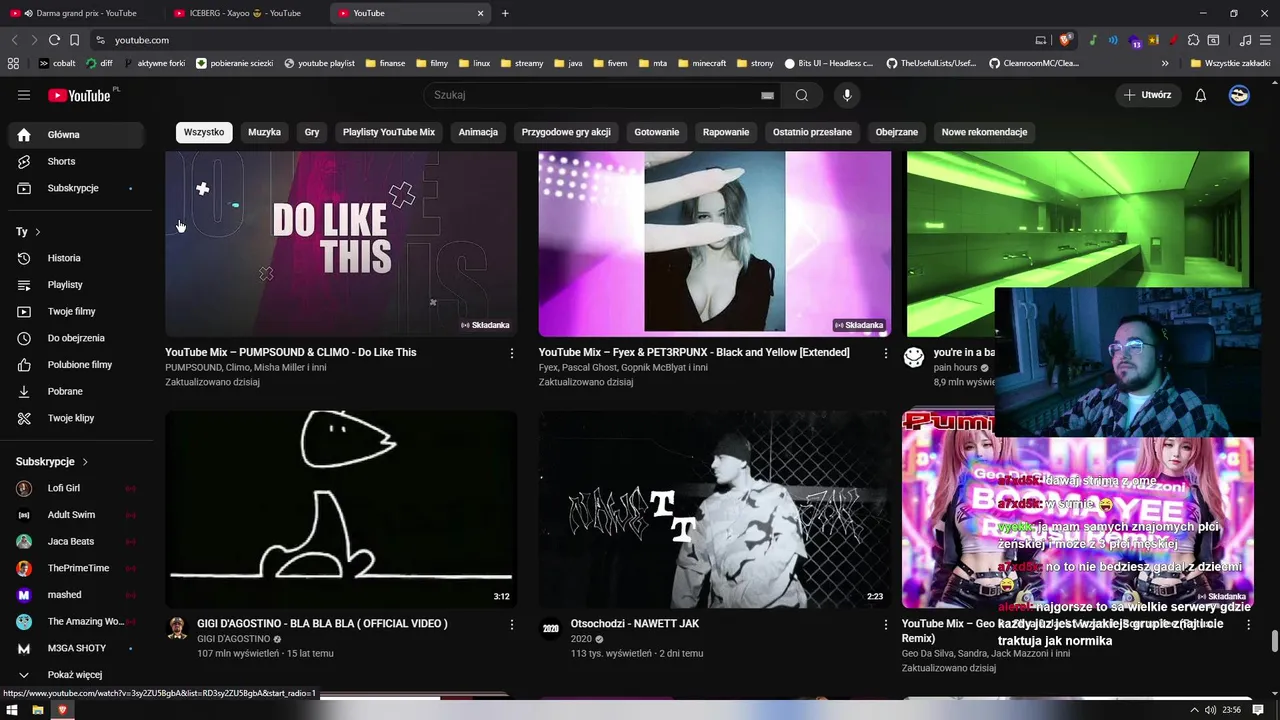Open the on-screen keyboard icon in search
Screen dimensions: 1280x720
coord(767,95)
